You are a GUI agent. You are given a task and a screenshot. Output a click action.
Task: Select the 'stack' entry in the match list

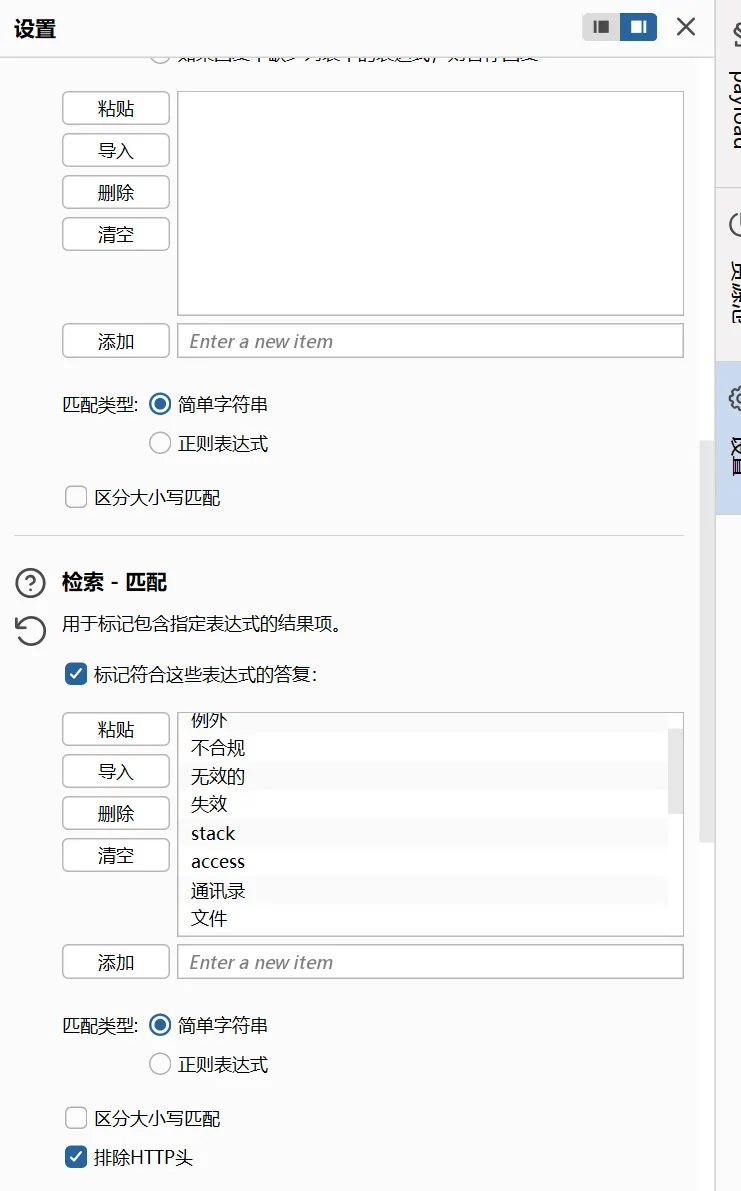point(213,833)
